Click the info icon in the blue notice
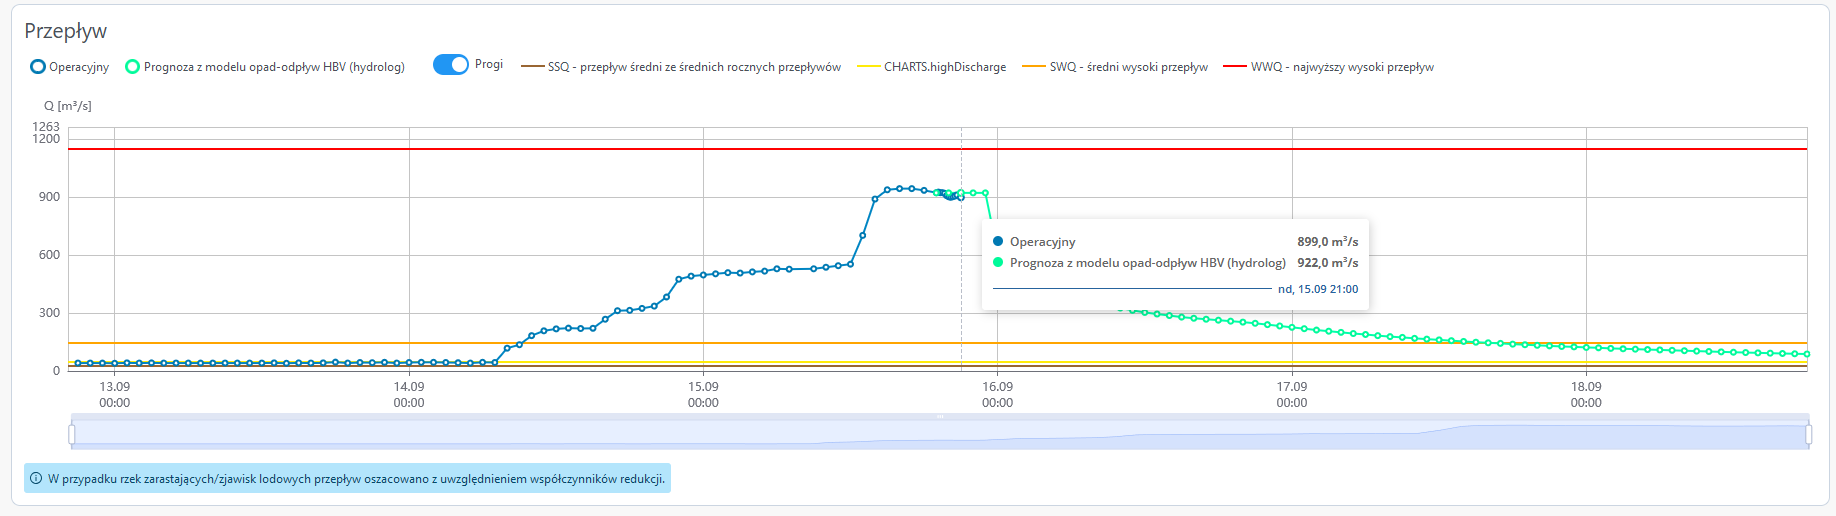The height and width of the screenshot is (516, 1836). pos(36,479)
